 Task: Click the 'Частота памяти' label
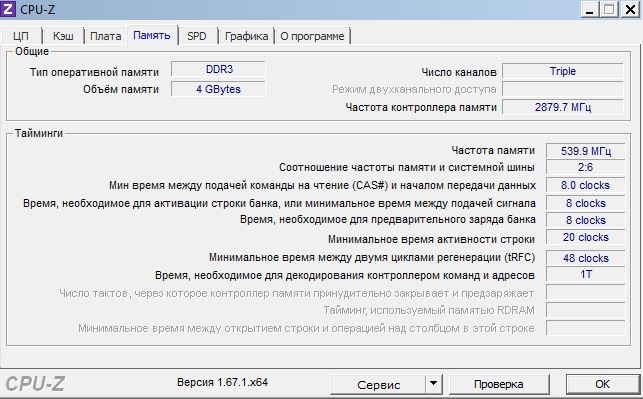pos(493,150)
